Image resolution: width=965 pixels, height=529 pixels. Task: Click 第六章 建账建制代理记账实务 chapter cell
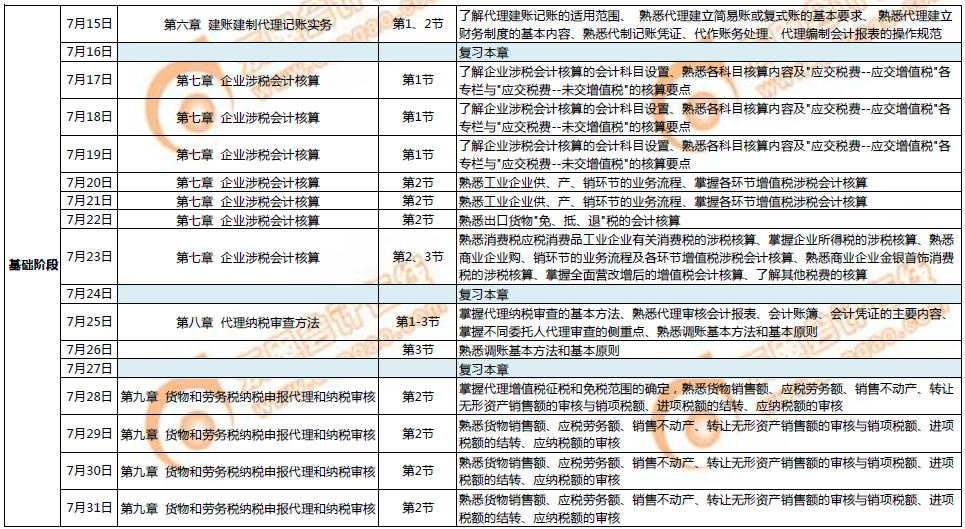pos(248,24)
